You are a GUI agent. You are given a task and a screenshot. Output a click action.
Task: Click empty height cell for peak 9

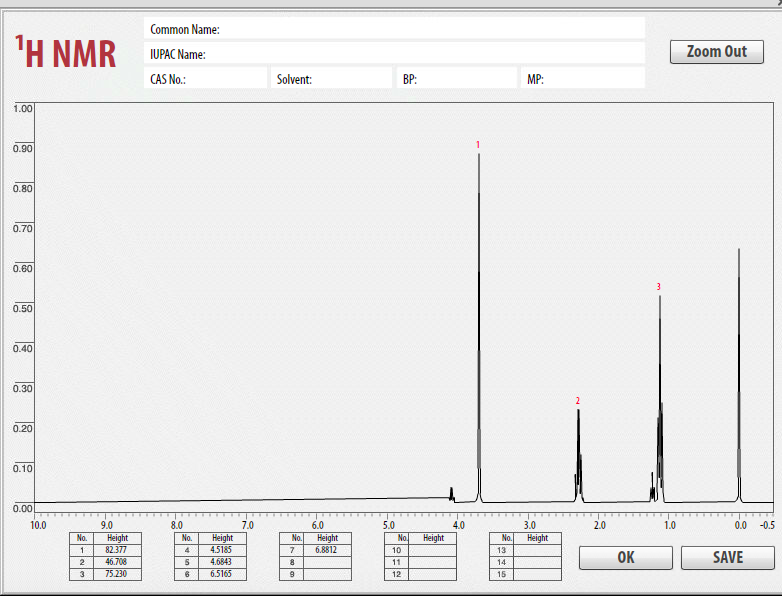coord(328,574)
